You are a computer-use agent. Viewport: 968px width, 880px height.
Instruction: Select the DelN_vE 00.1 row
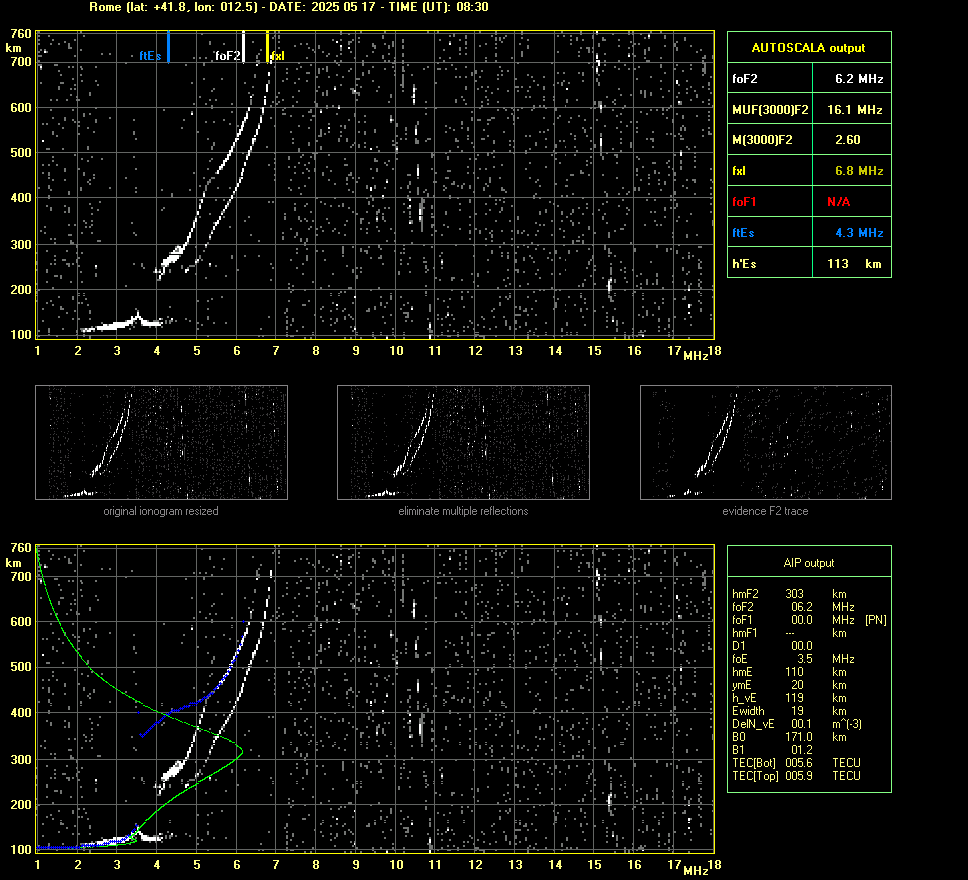tap(797, 724)
